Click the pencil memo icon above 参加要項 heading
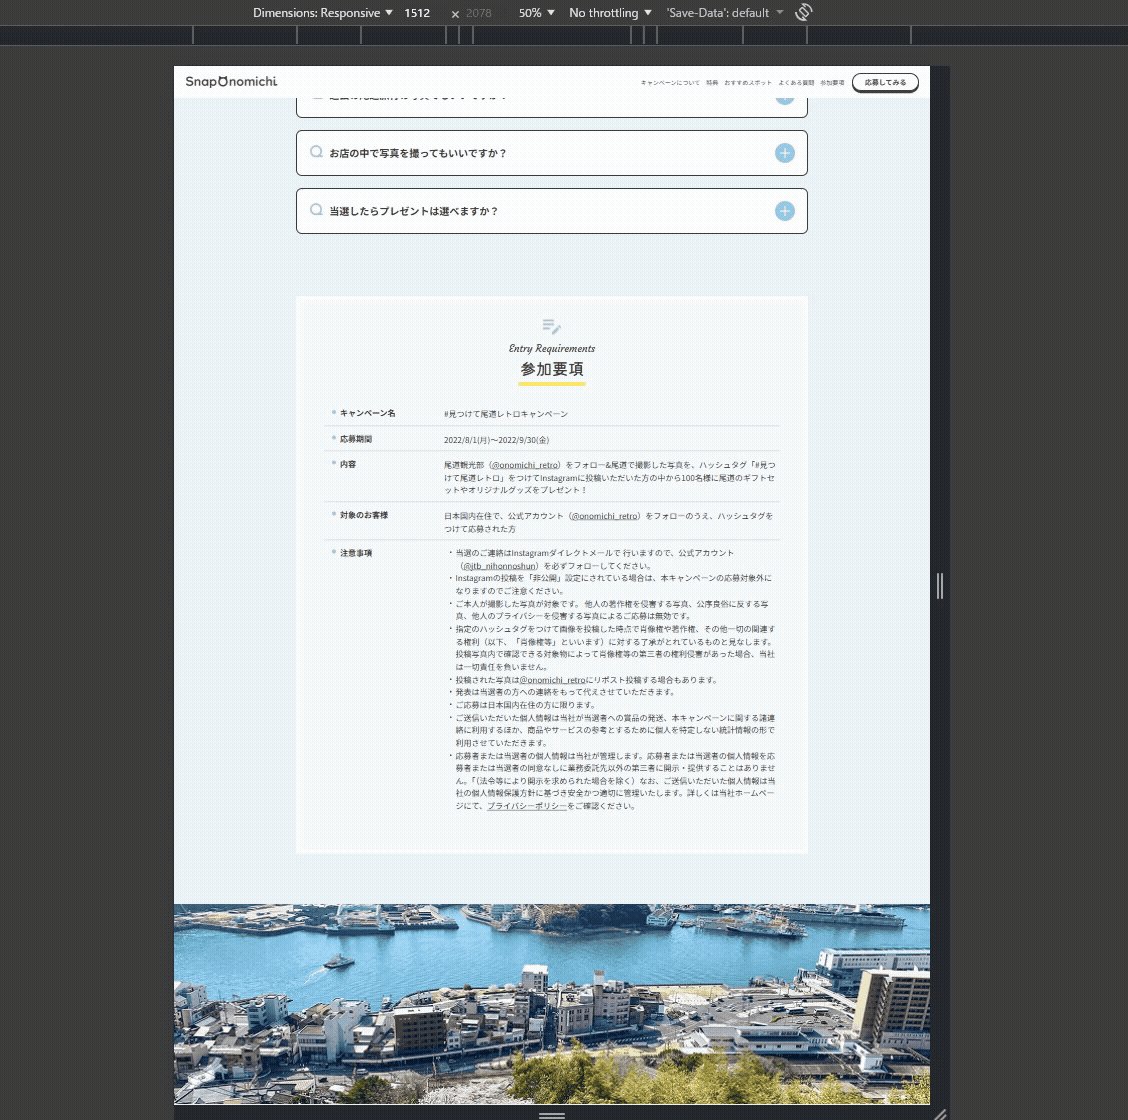The height and width of the screenshot is (1120, 1128). (x=551, y=327)
